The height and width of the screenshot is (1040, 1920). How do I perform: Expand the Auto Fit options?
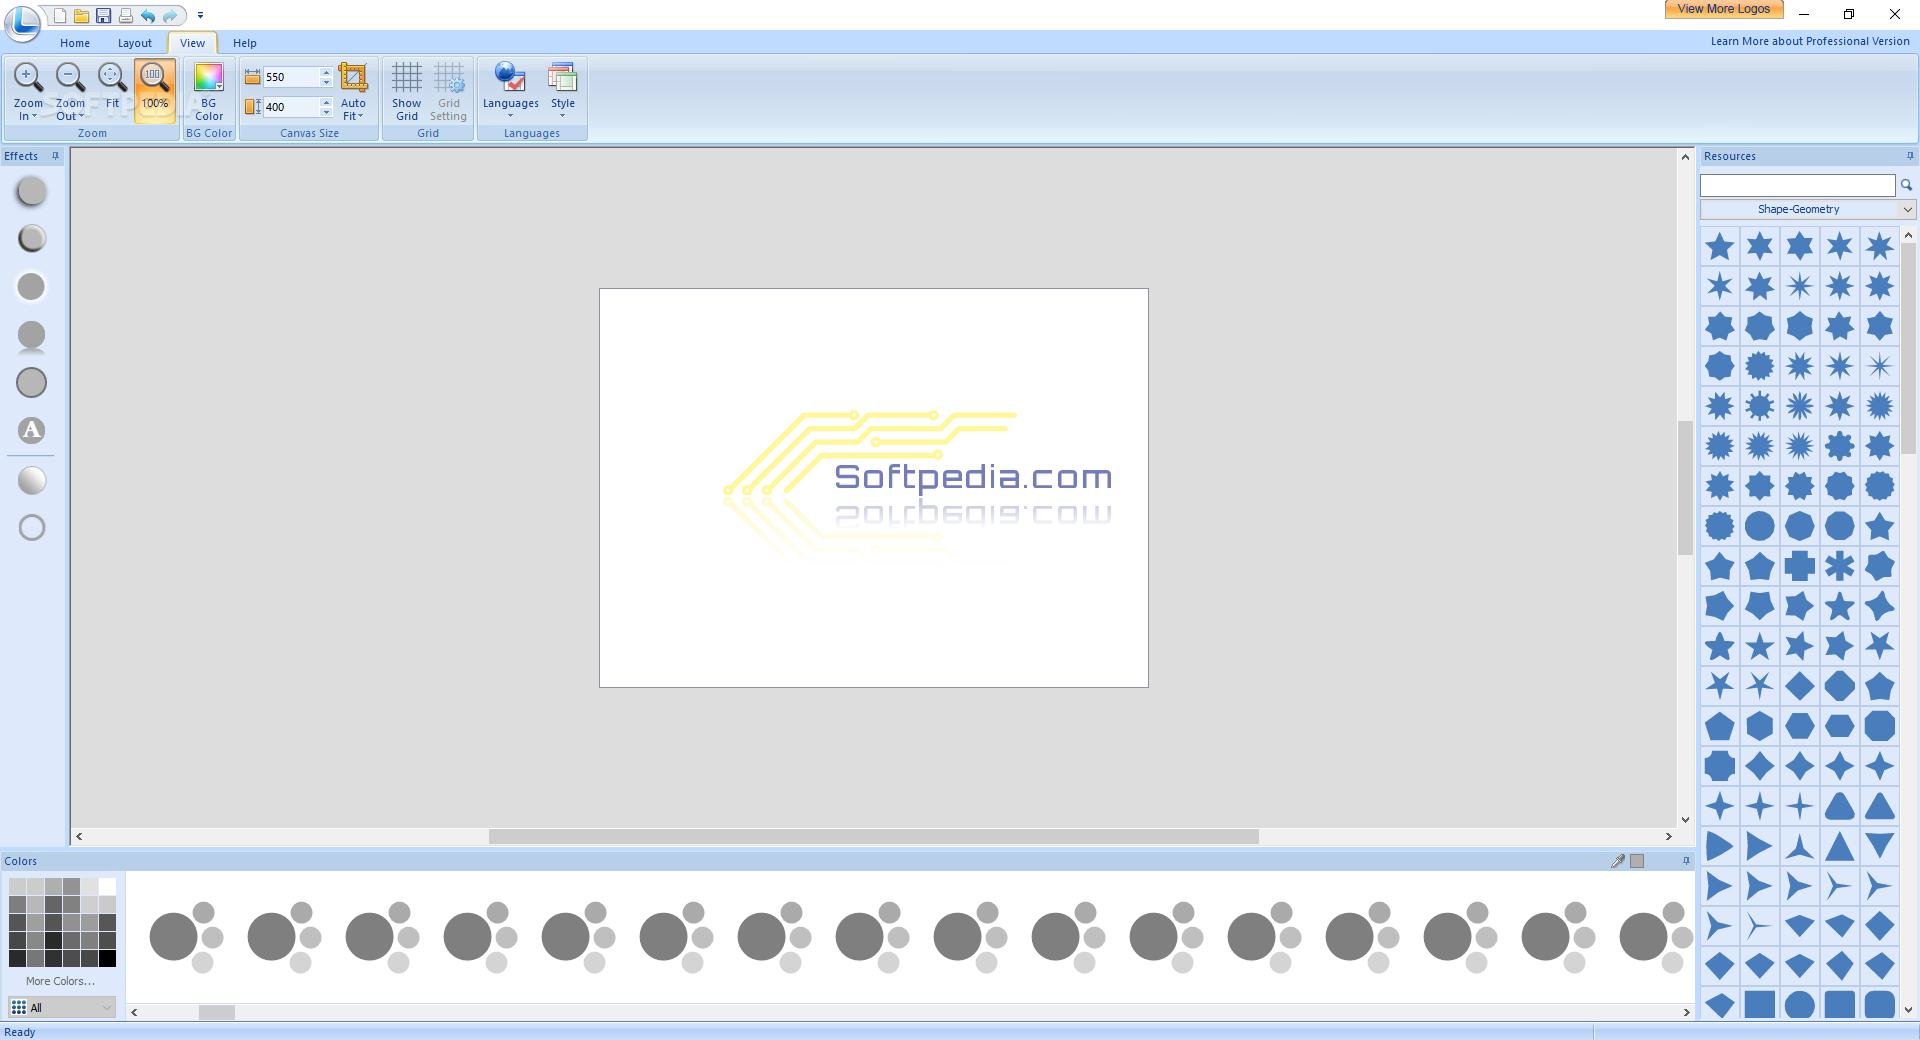pos(353,110)
